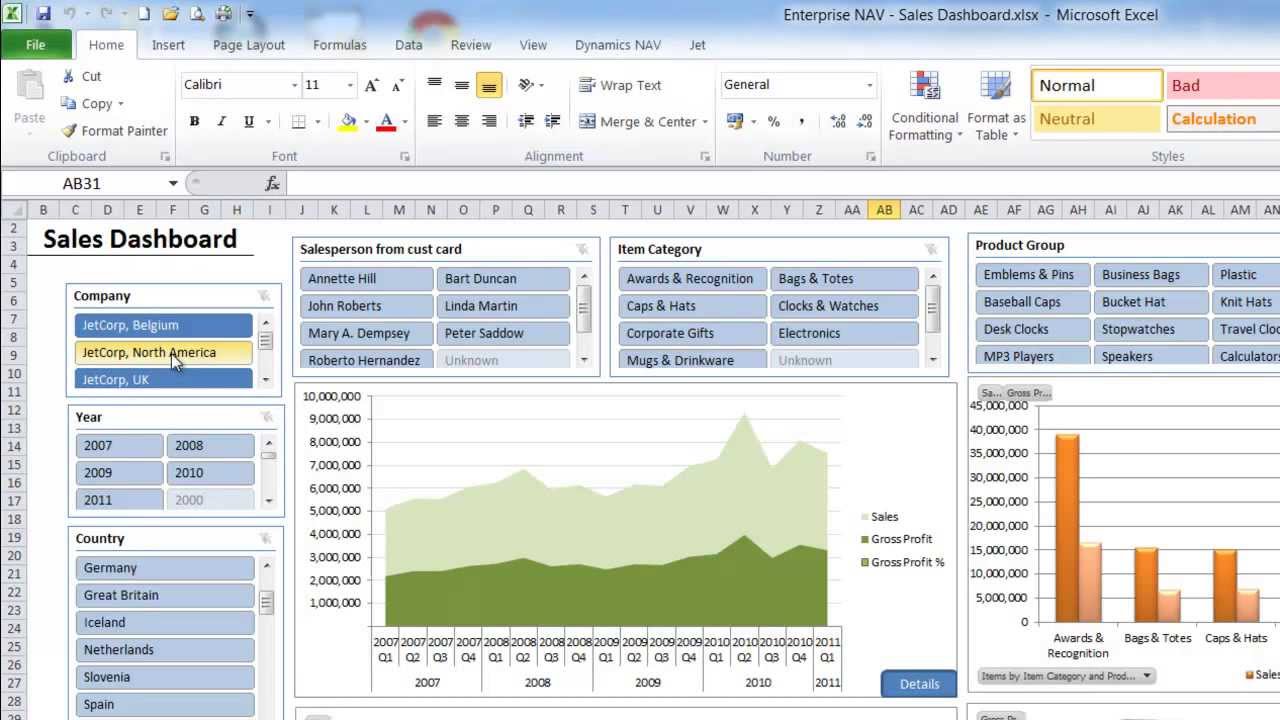
Task: Toggle JetCorp, North America company filter
Action: coord(163,352)
